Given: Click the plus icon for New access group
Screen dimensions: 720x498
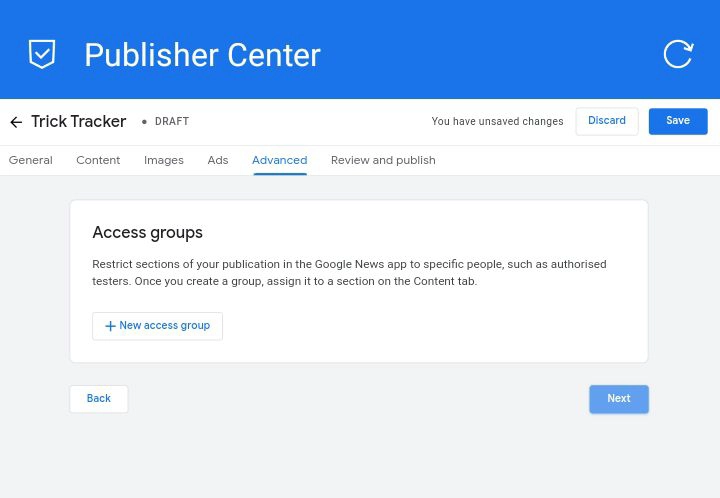Looking at the screenshot, I should pos(110,326).
